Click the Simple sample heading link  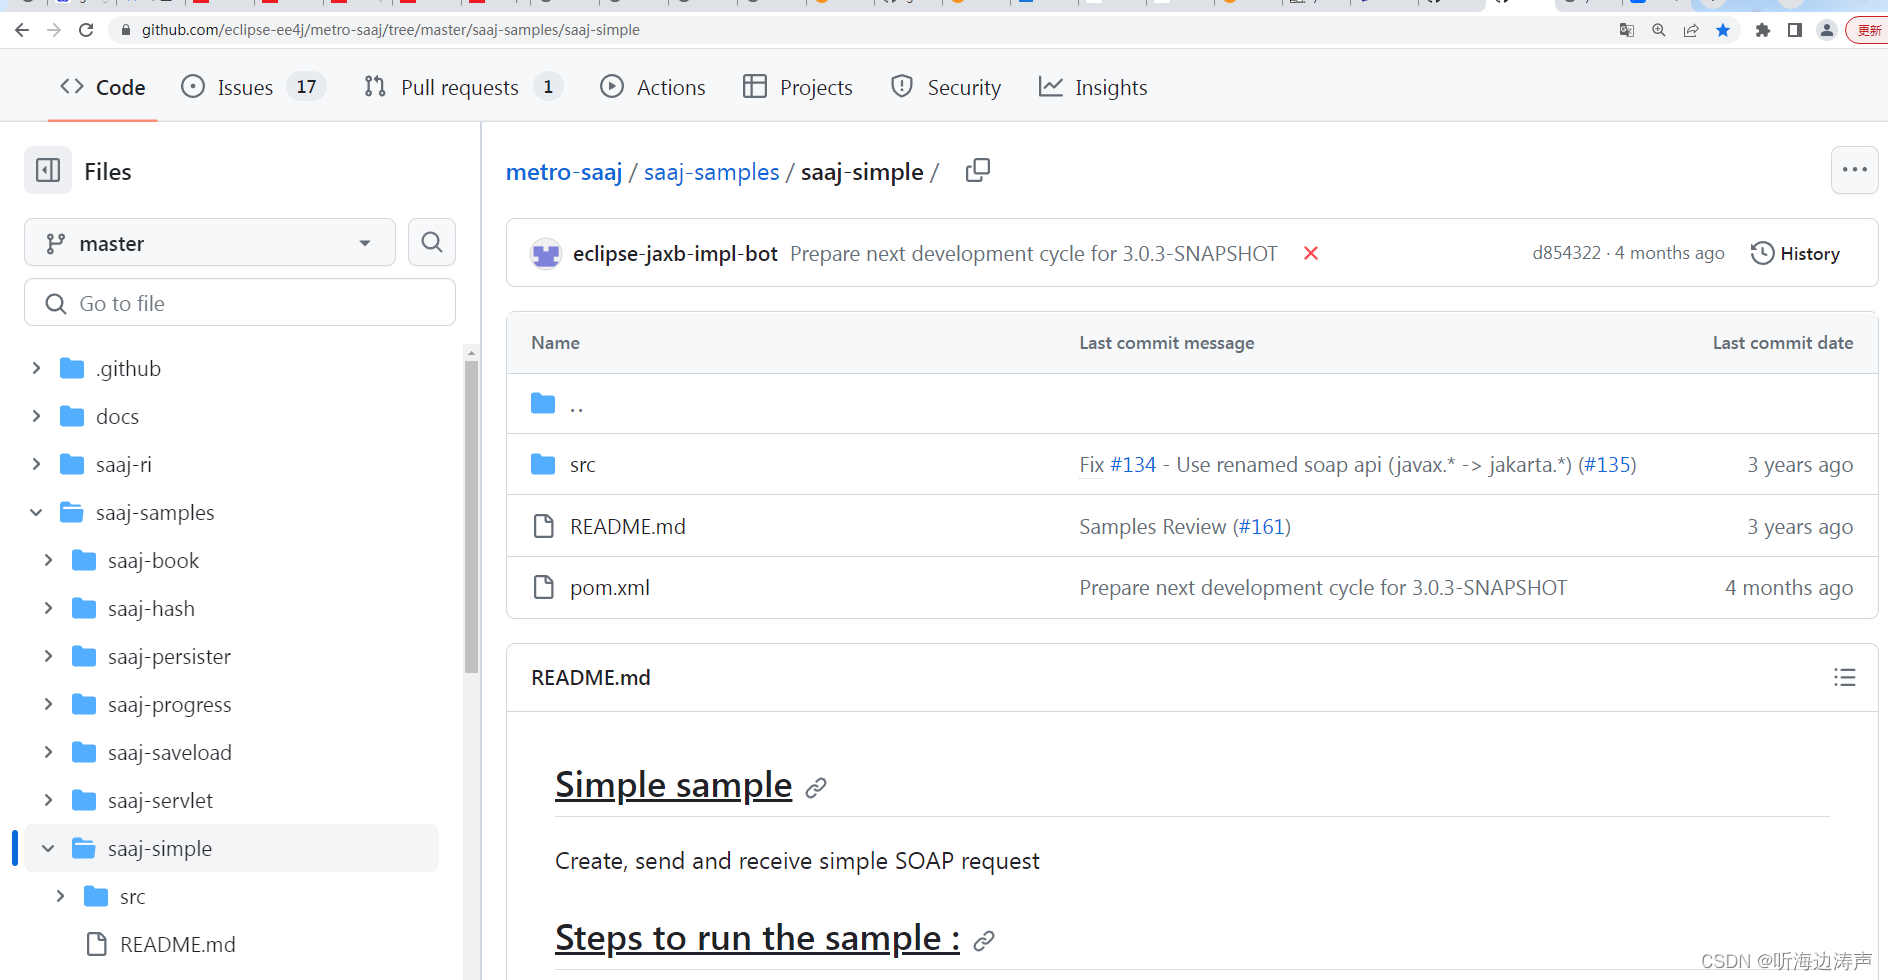point(673,786)
